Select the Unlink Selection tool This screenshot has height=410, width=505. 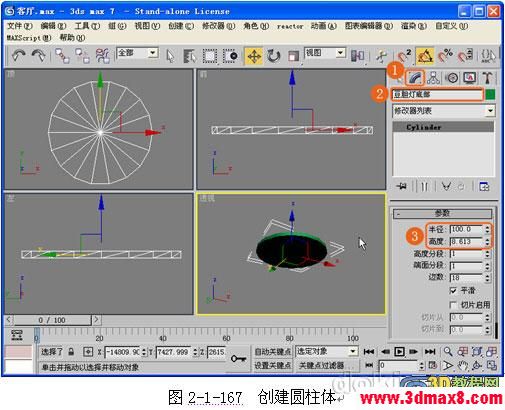(82, 56)
